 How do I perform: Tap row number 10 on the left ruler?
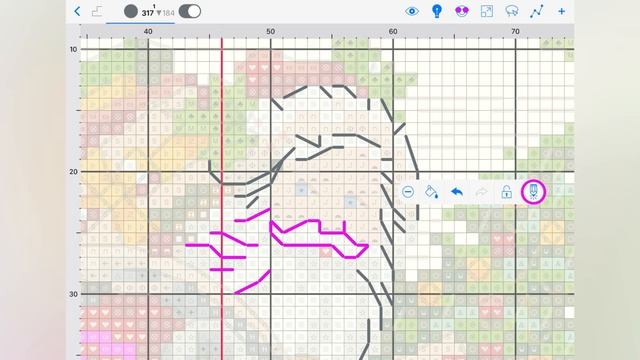point(73,49)
